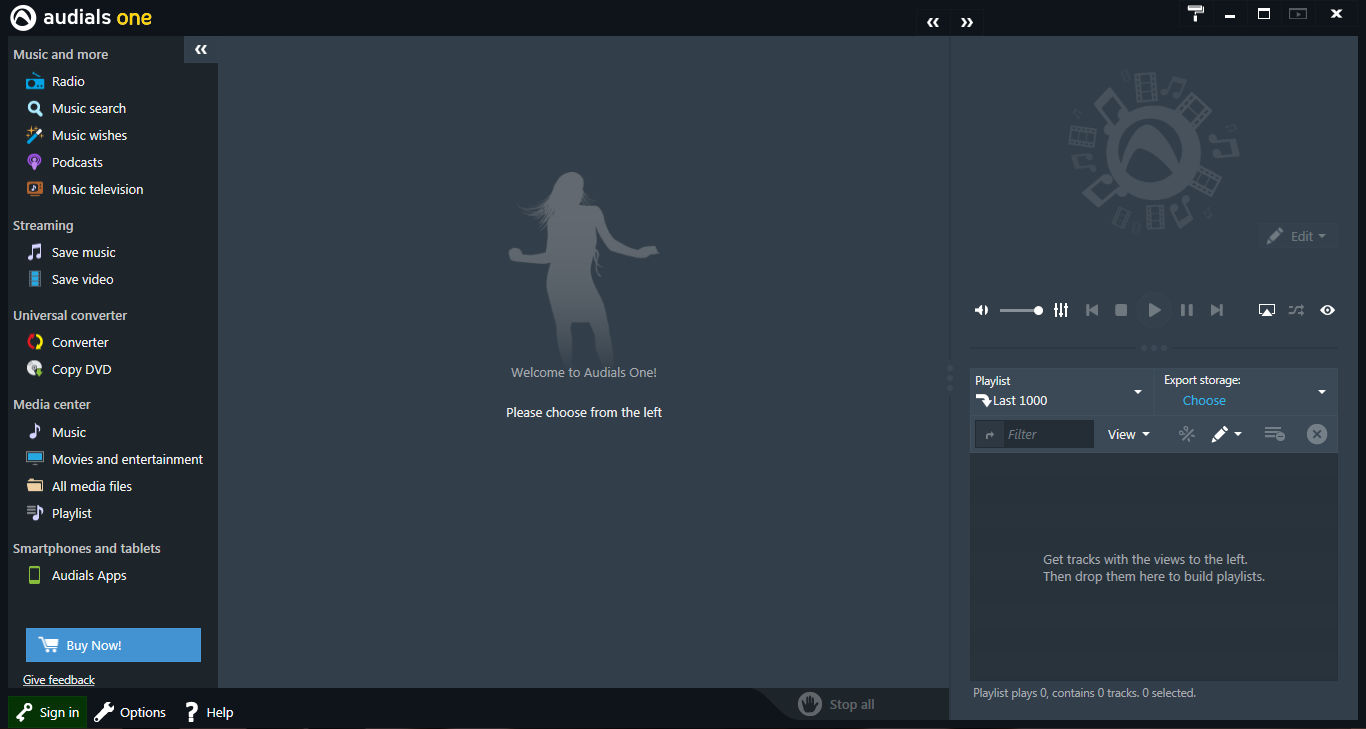Open Options

click(130, 712)
